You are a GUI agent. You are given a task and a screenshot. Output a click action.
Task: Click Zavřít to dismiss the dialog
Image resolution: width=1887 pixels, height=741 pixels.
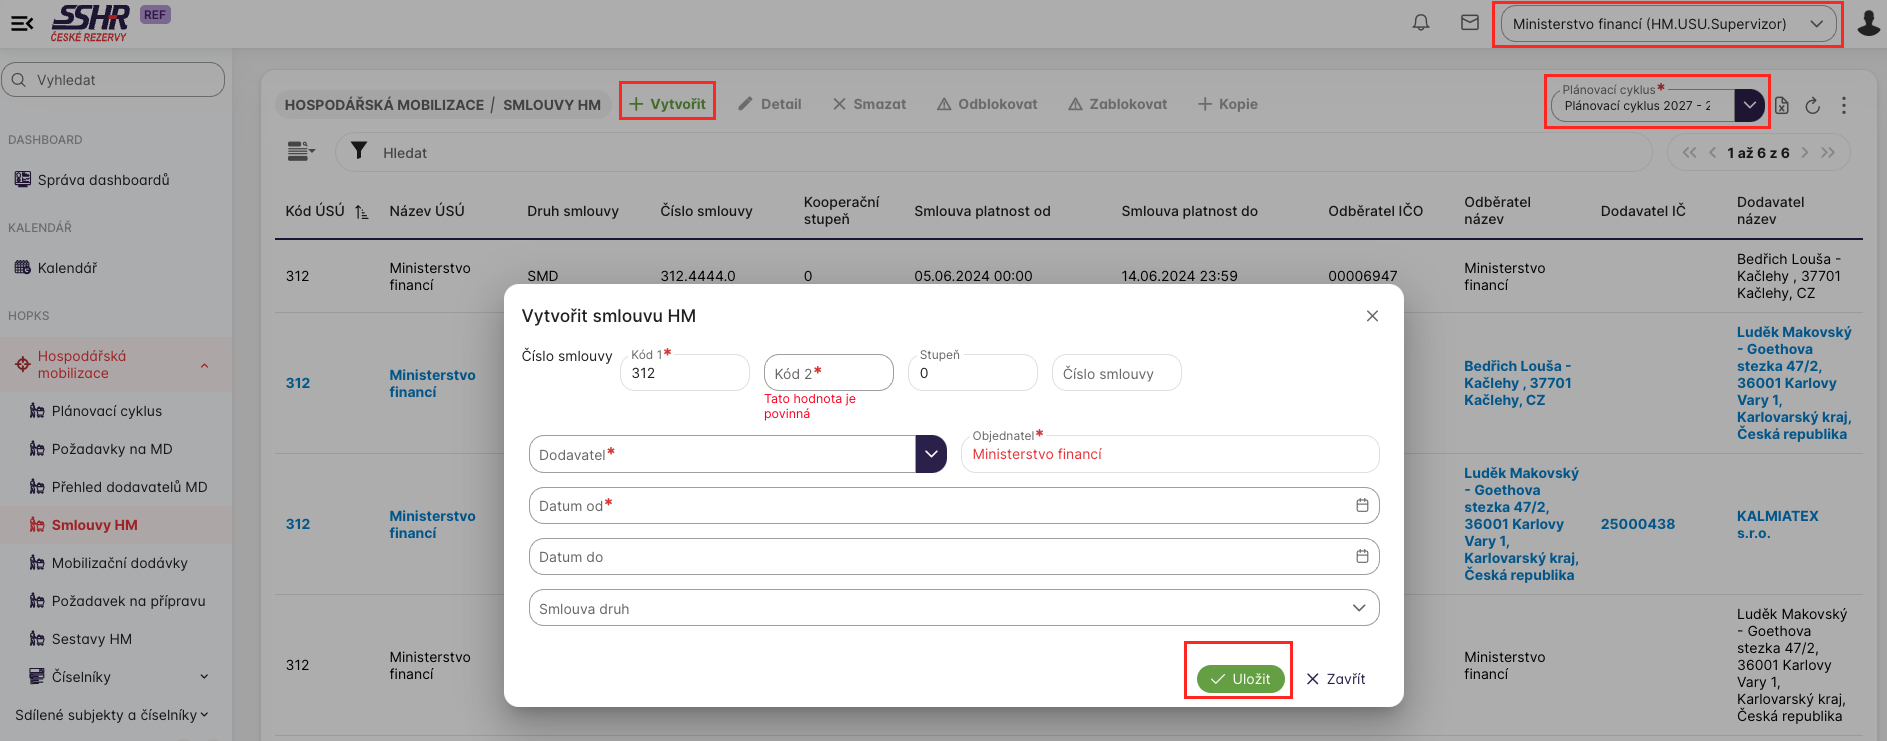click(1335, 679)
